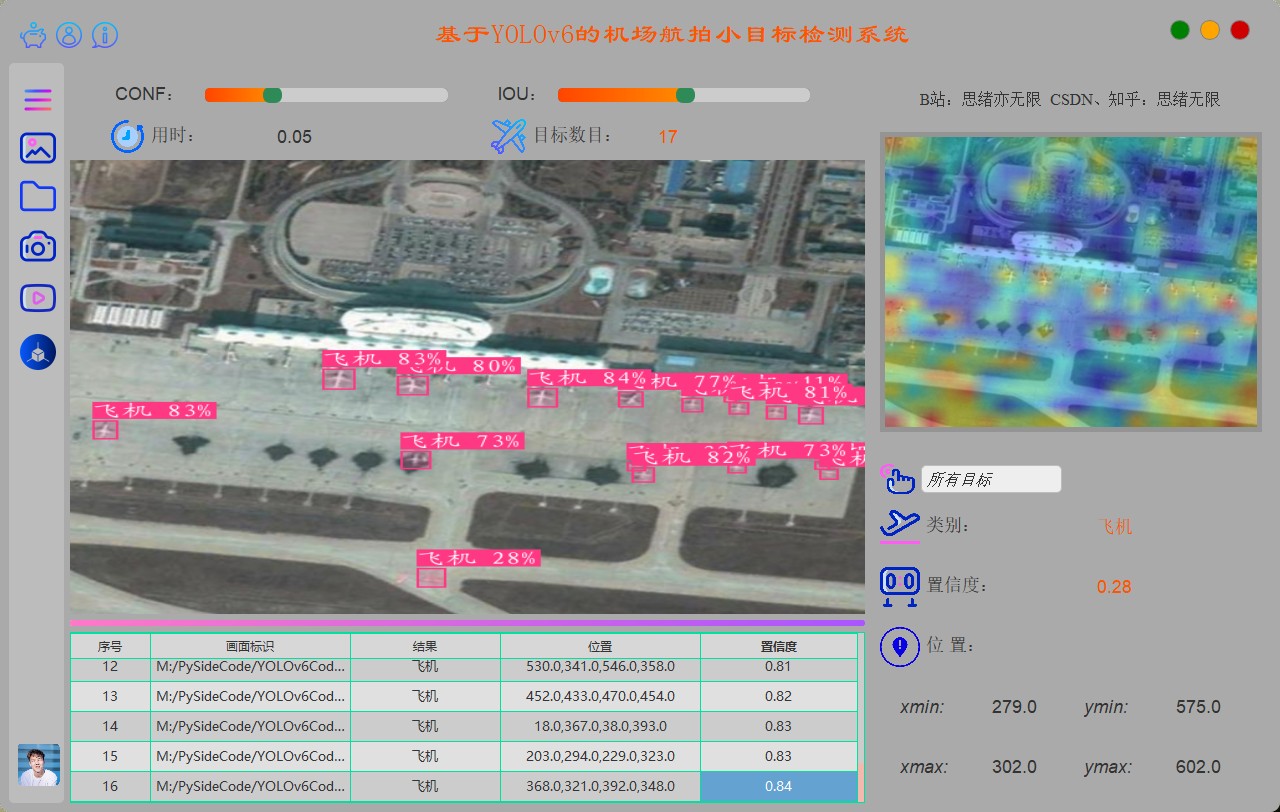Click the piggy bank icon
This screenshot has width=1280, height=812.
(33, 36)
